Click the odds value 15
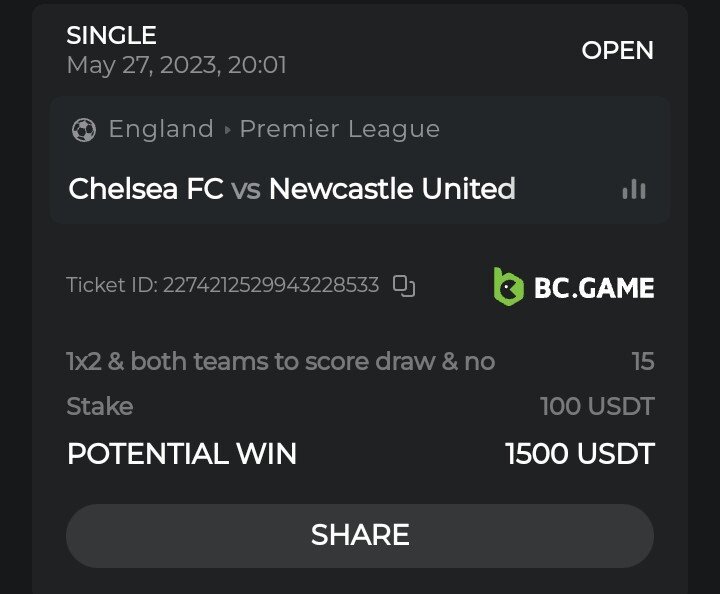 (x=642, y=361)
